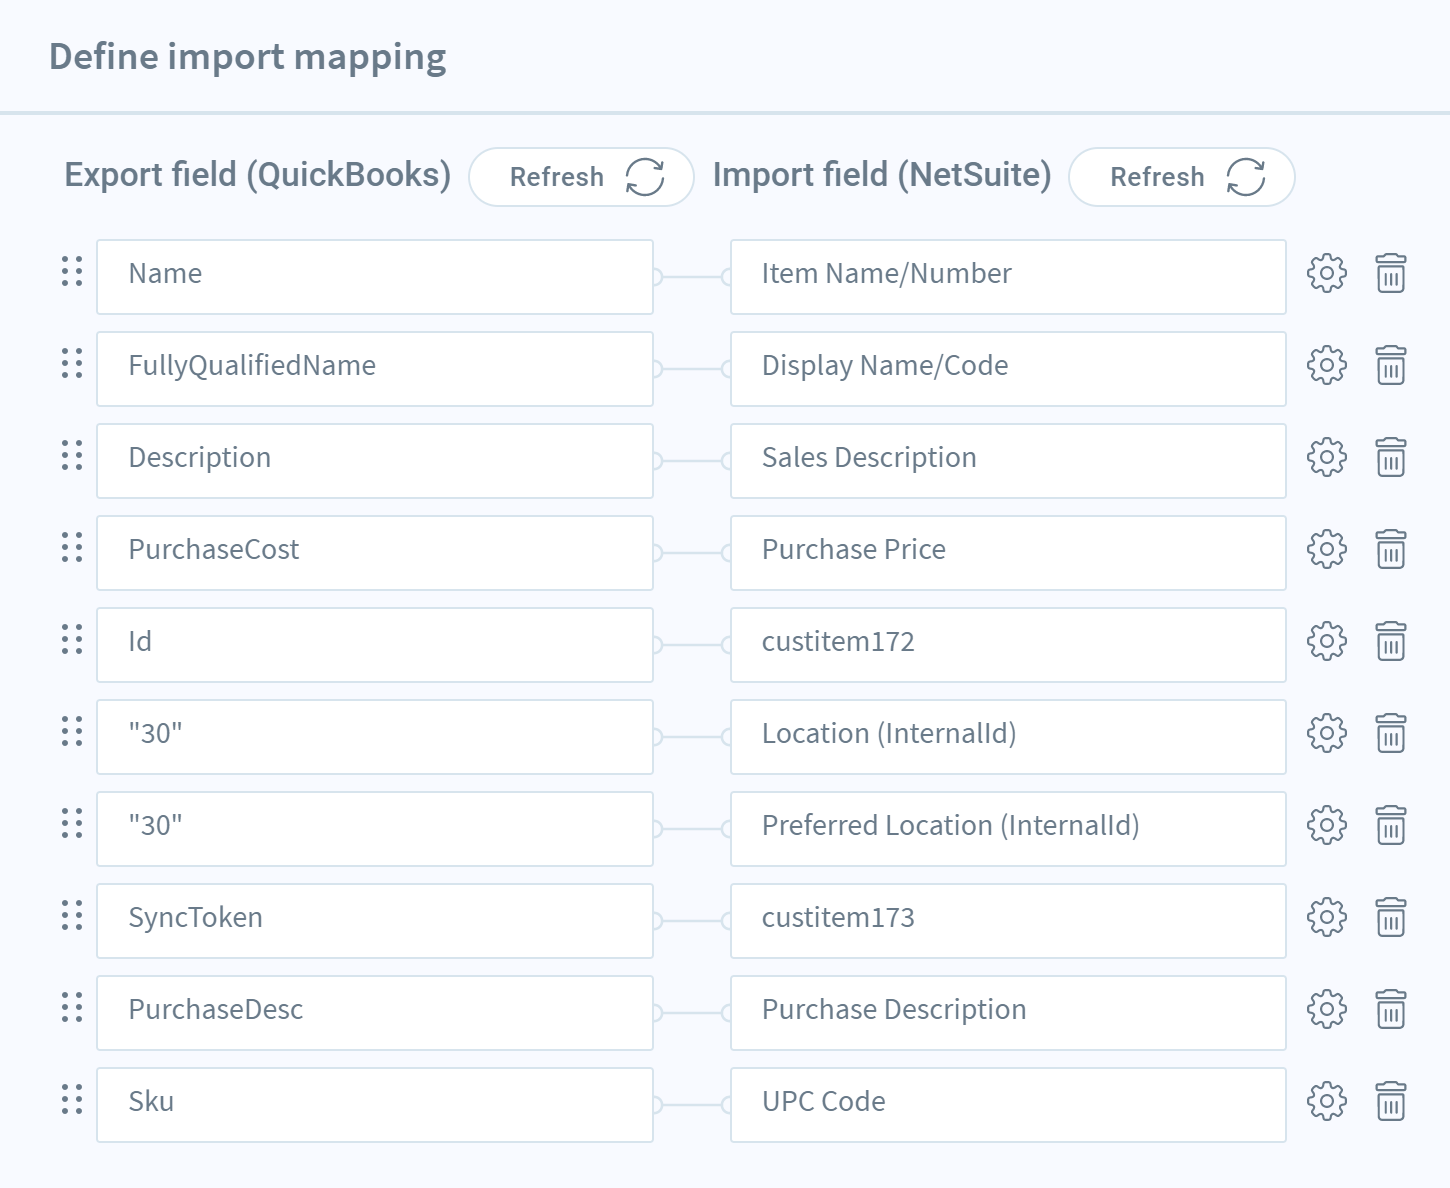The height and width of the screenshot is (1188, 1450).
Task: Click drag handle of the Sku row
Action: click(72, 1099)
